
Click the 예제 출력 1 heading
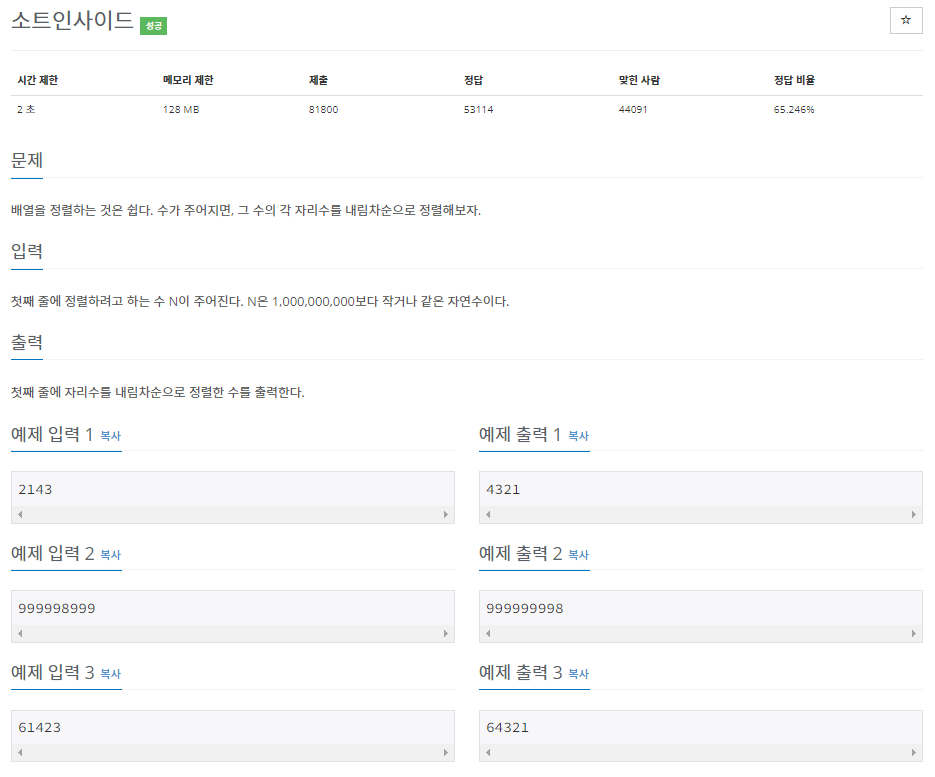click(520, 435)
